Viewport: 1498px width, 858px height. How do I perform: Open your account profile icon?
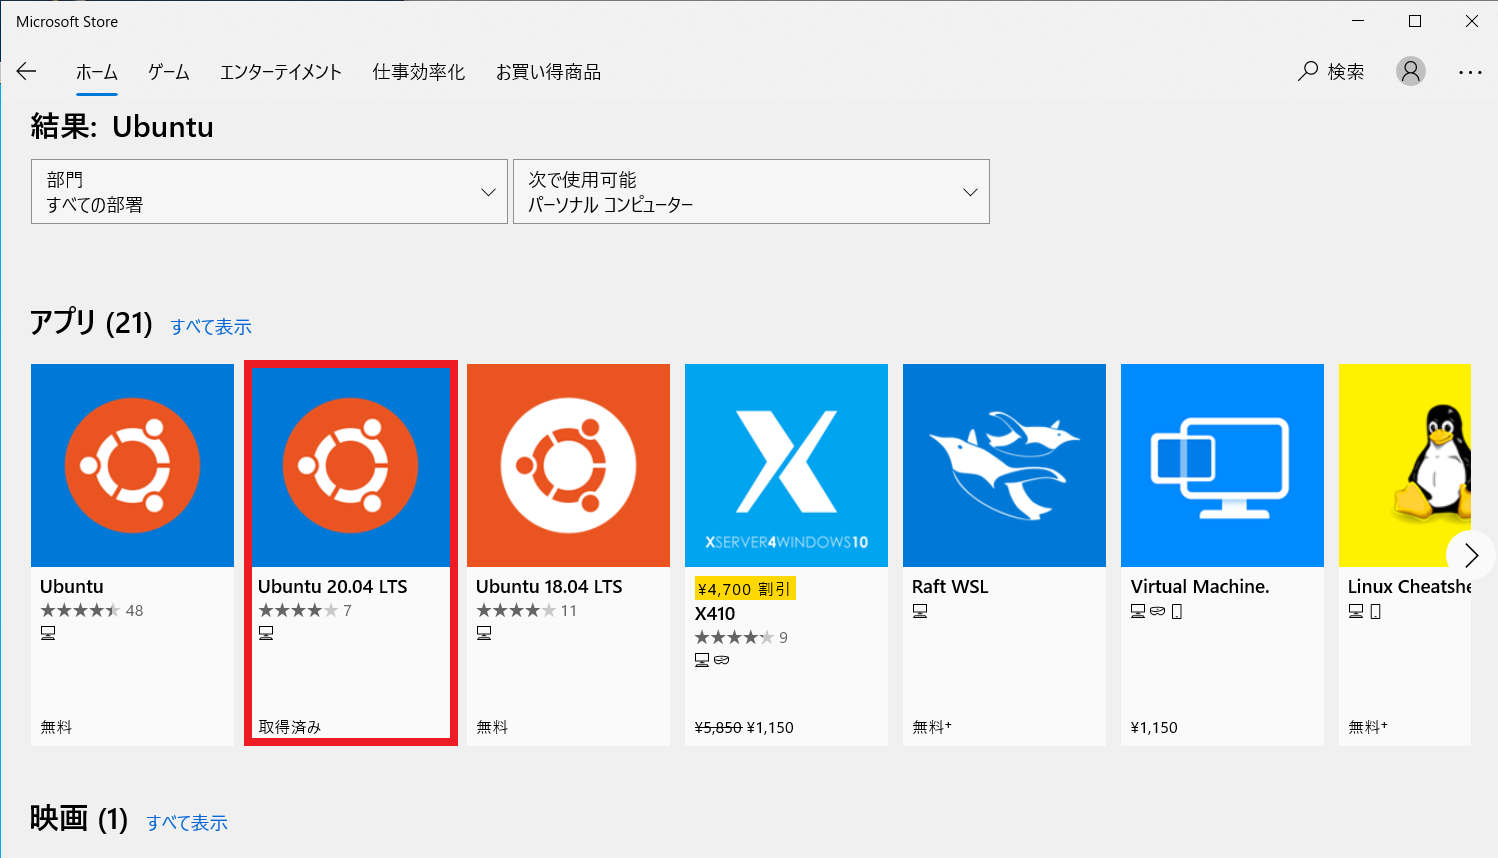1410,71
